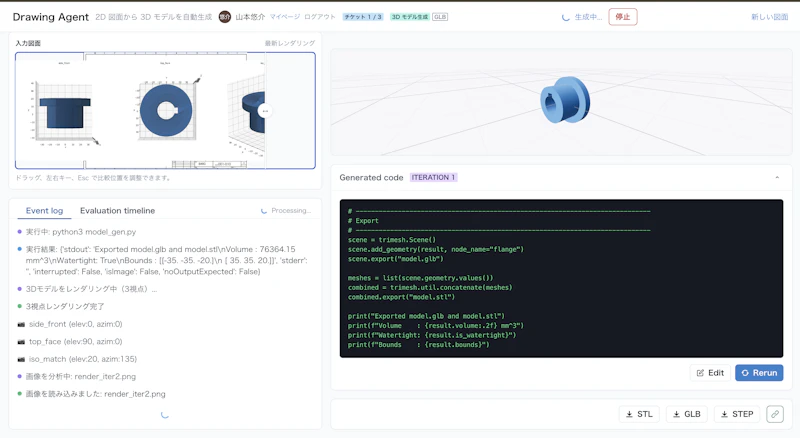Select the 3視点レンダリング完了 log entry
Screen dimensions: 800x438
pos(65,306)
